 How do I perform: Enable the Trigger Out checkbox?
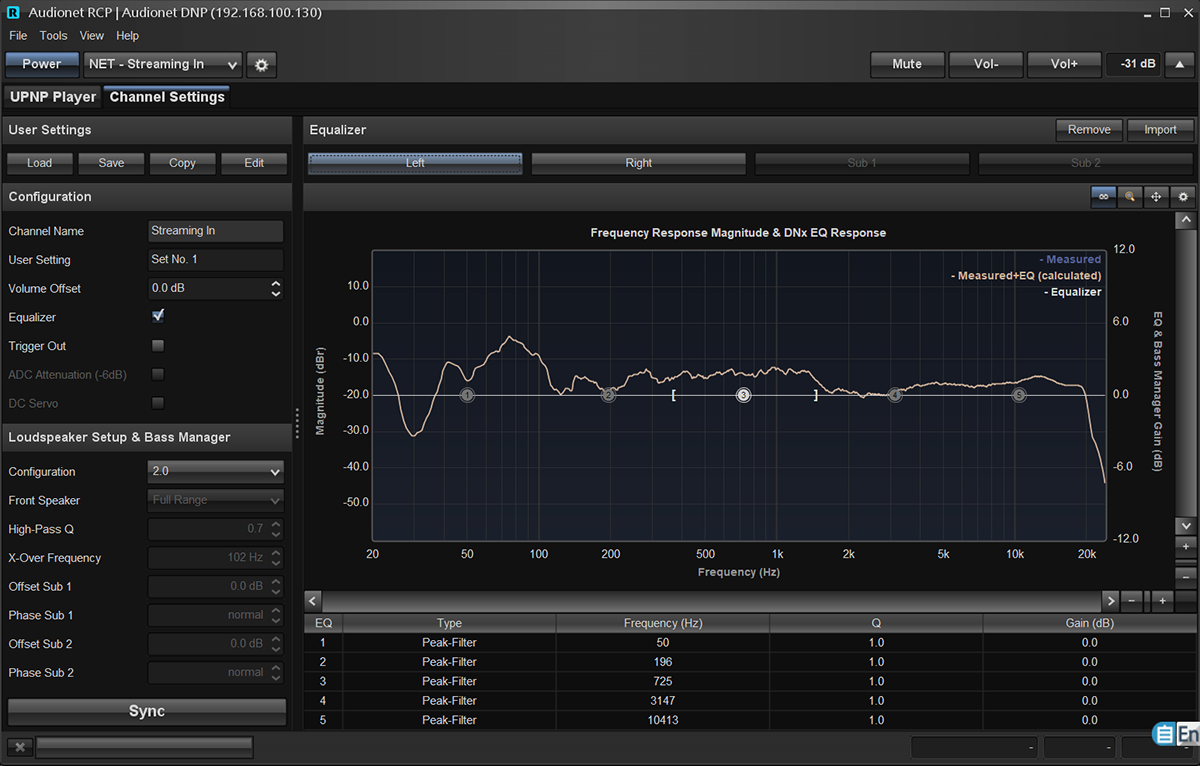click(x=157, y=345)
